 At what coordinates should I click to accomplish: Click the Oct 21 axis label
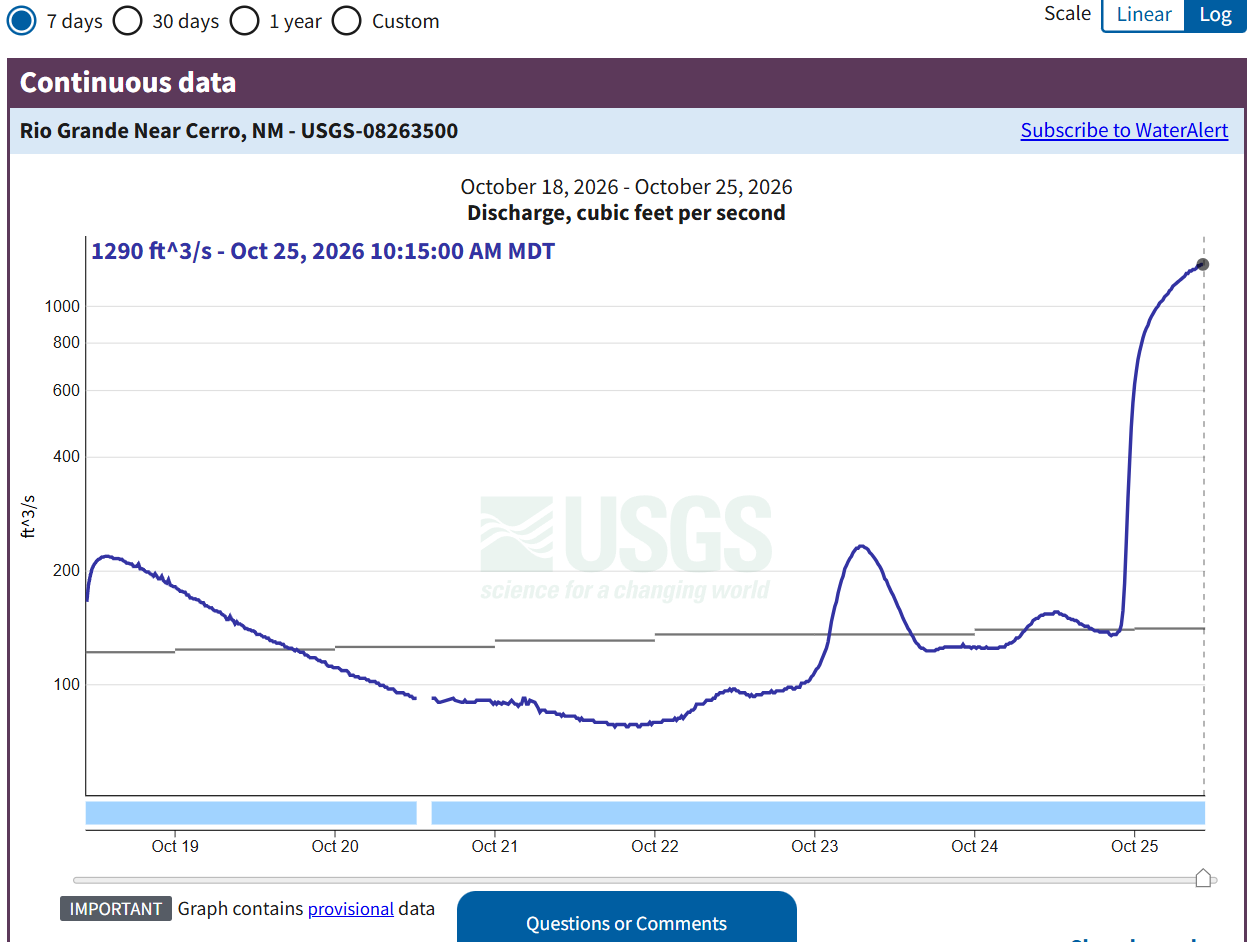point(495,846)
